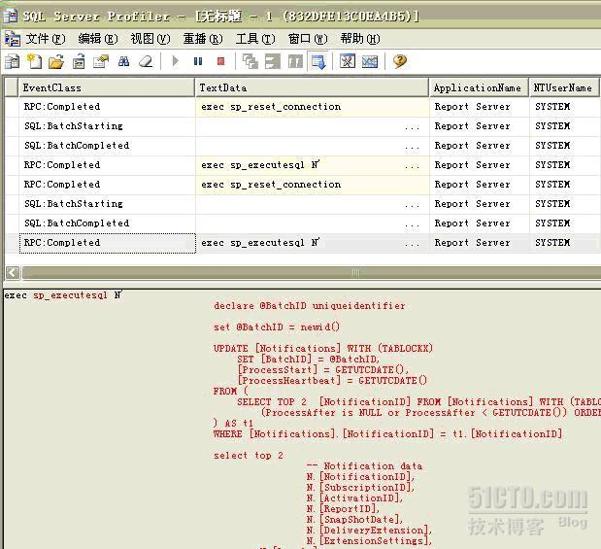Click the New Template icon with star
Image resolution: width=601 pixels, height=549 pixels.
(x=34, y=61)
